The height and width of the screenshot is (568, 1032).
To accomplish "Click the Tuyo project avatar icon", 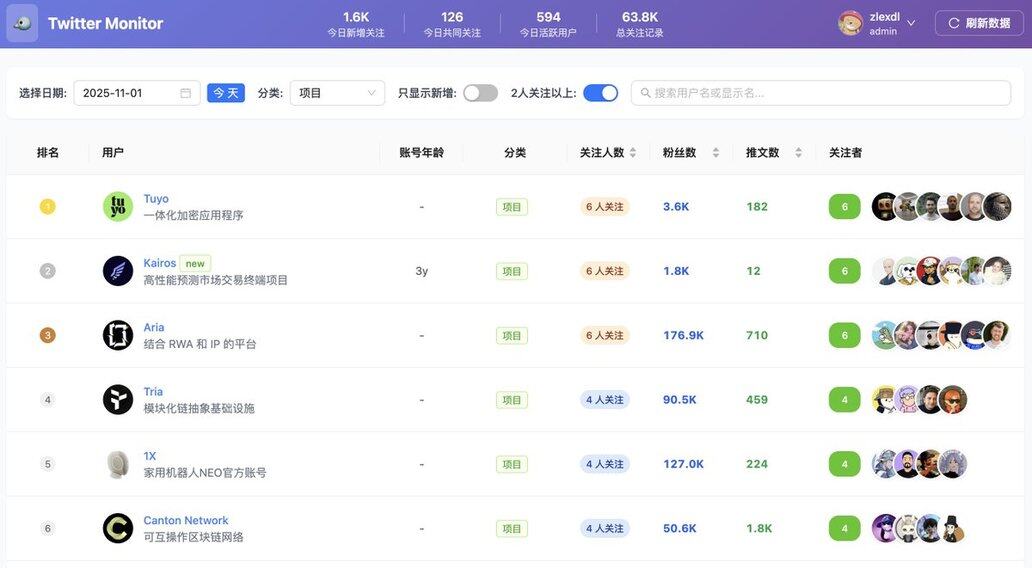I will (x=118, y=207).
